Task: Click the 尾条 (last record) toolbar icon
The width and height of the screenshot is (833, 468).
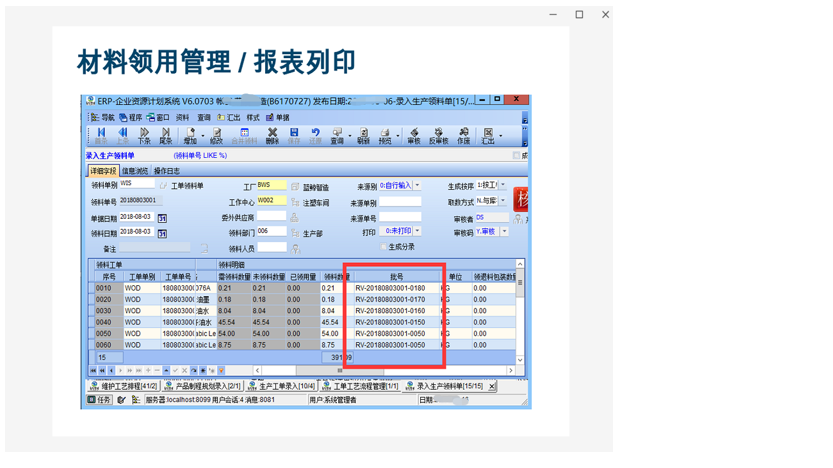Action: pyautogui.click(x=166, y=135)
